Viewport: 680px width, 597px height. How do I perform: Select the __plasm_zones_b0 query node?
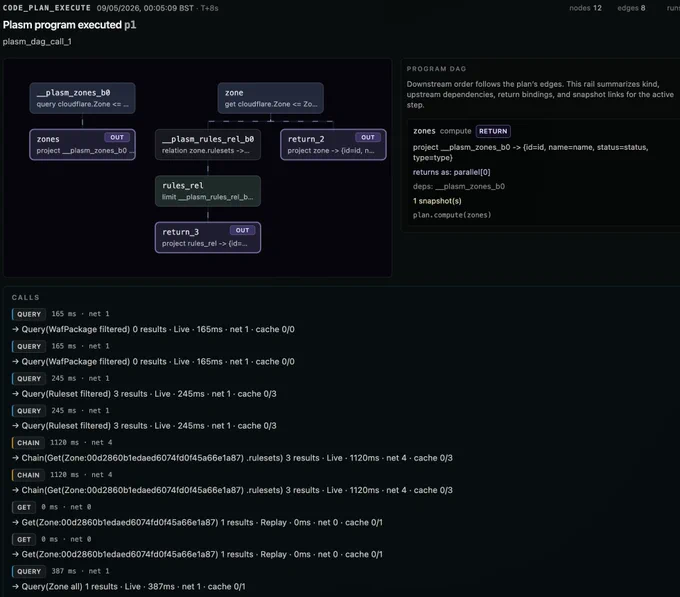click(x=82, y=98)
